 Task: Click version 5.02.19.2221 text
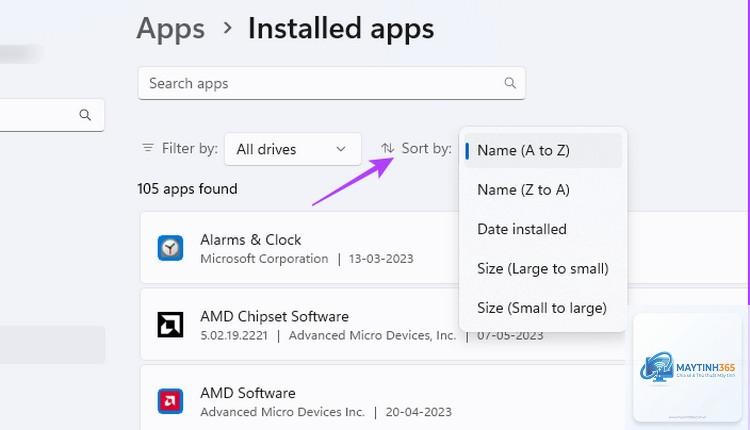(x=234, y=335)
